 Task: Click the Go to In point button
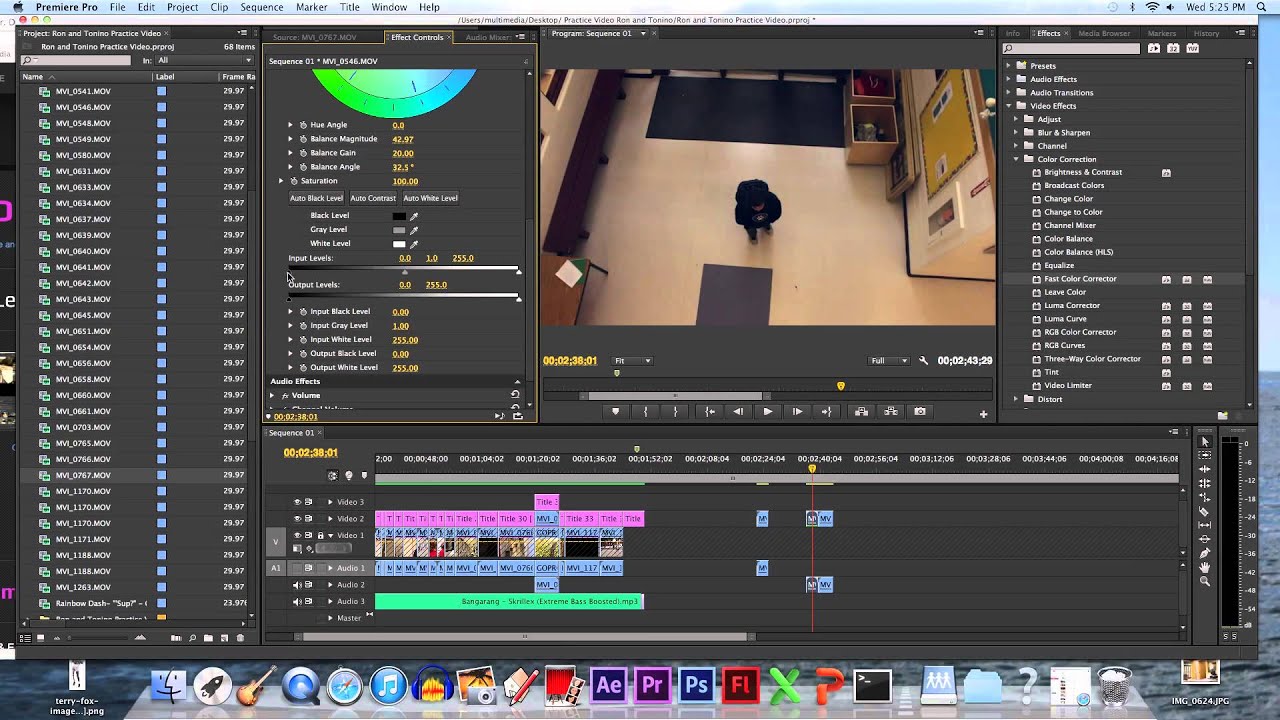coord(710,411)
